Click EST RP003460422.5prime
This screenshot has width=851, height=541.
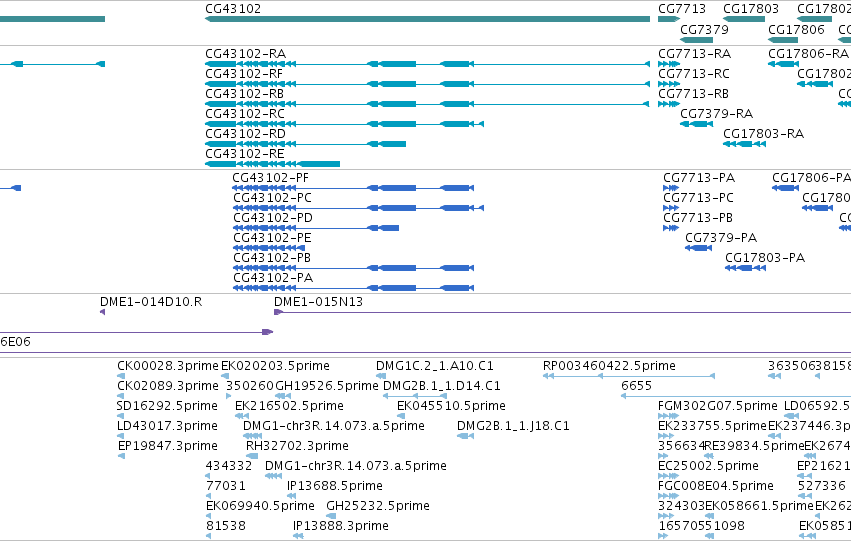point(609,366)
